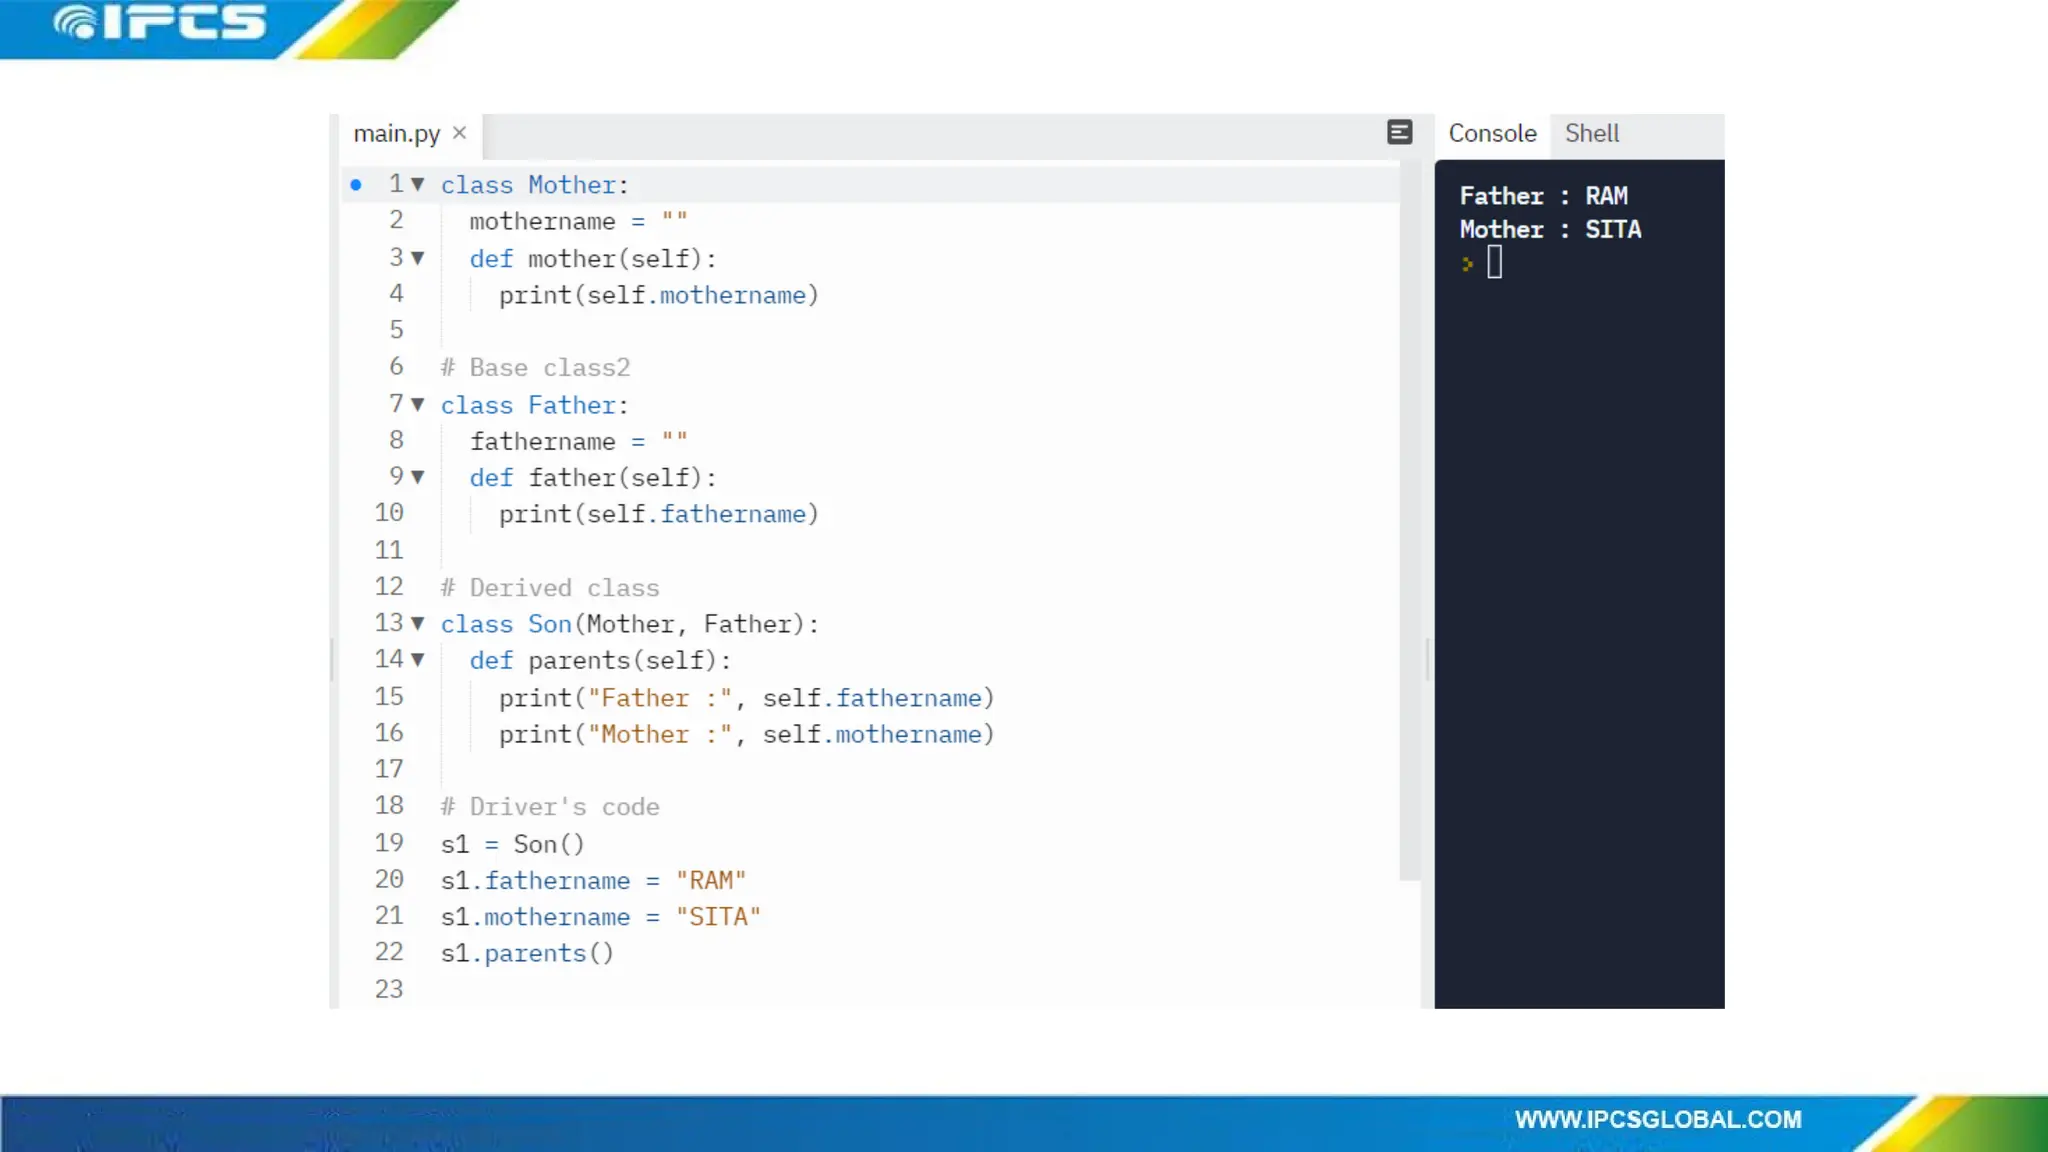Screen dimensions: 2048x1152
Task: Place cursor on empty line 23
Action: pos(600,990)
